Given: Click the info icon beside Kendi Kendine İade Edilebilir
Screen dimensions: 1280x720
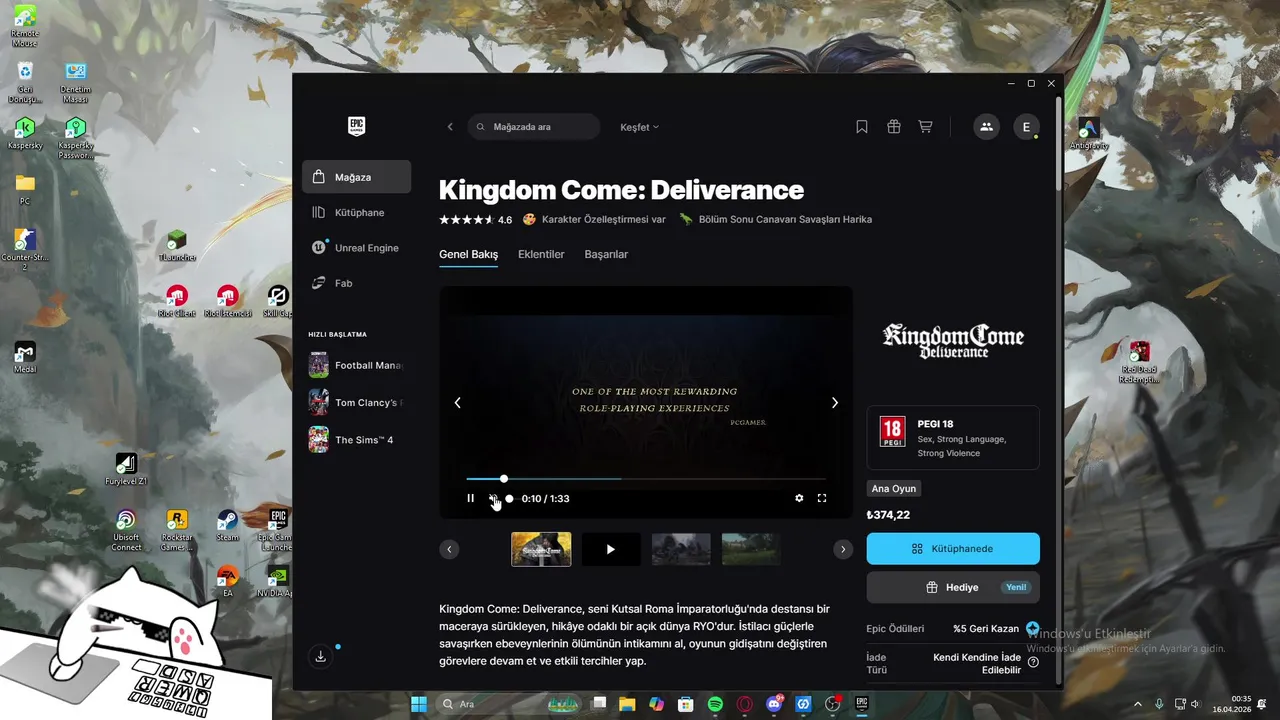Looking at the screenshot, I should point(1033,662).
